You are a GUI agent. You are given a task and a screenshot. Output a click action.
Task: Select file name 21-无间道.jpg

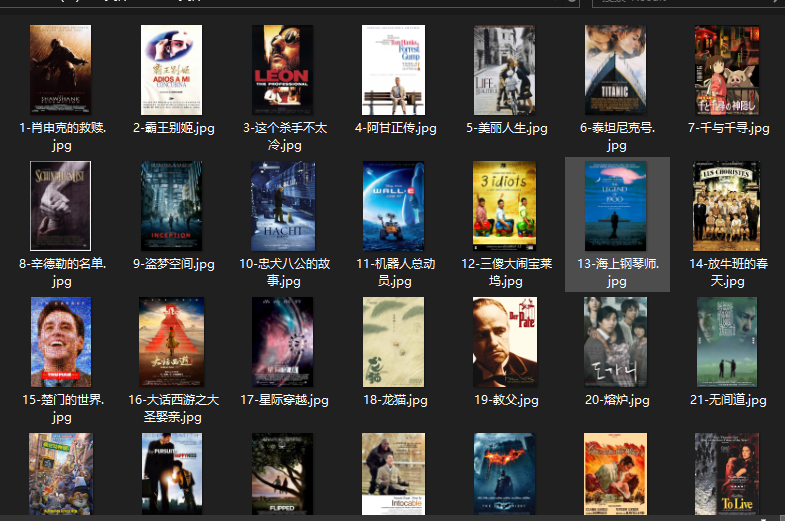728,400
